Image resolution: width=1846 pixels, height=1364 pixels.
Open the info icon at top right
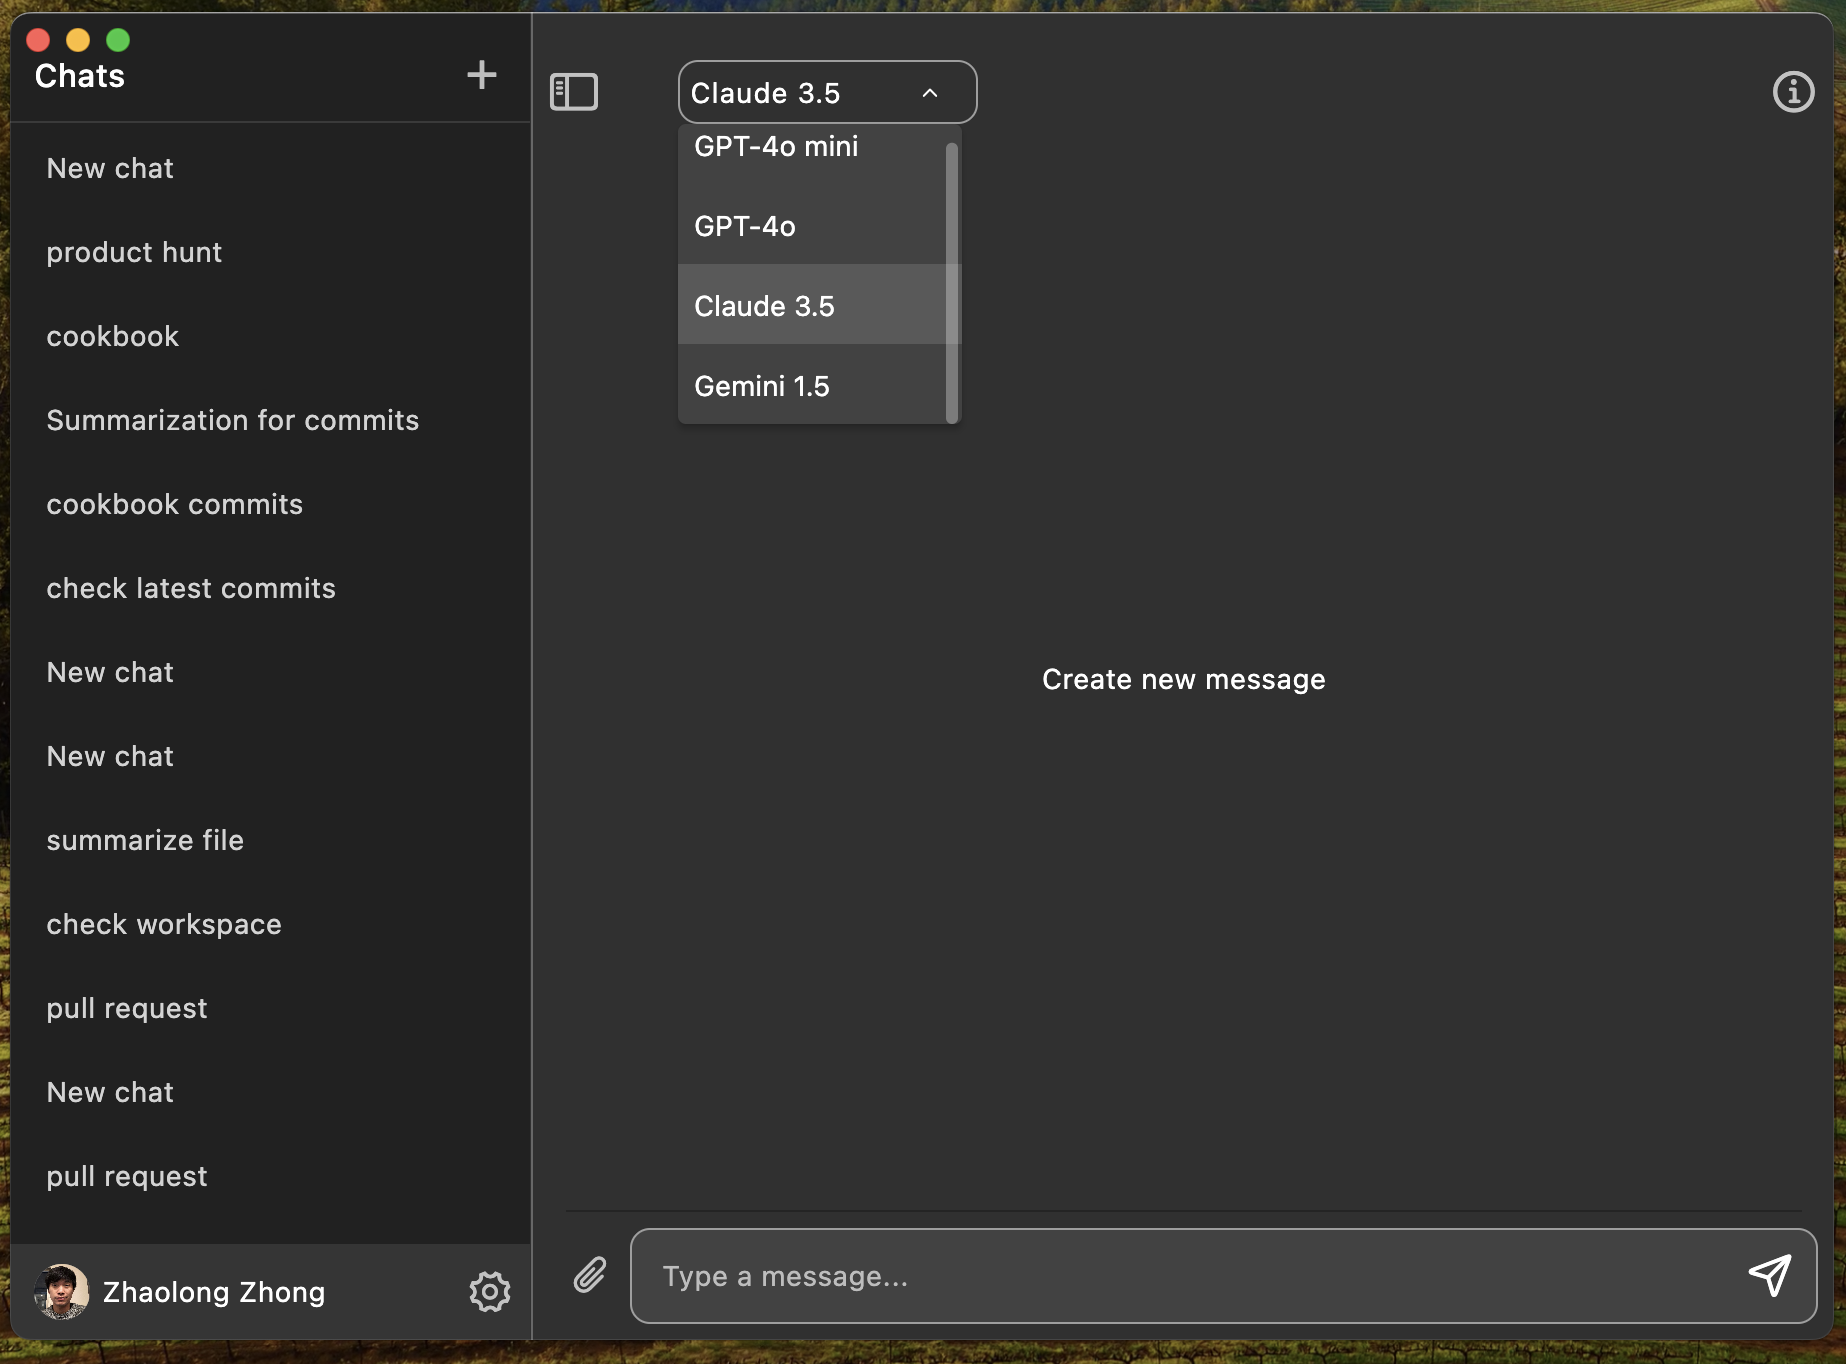1793,92
